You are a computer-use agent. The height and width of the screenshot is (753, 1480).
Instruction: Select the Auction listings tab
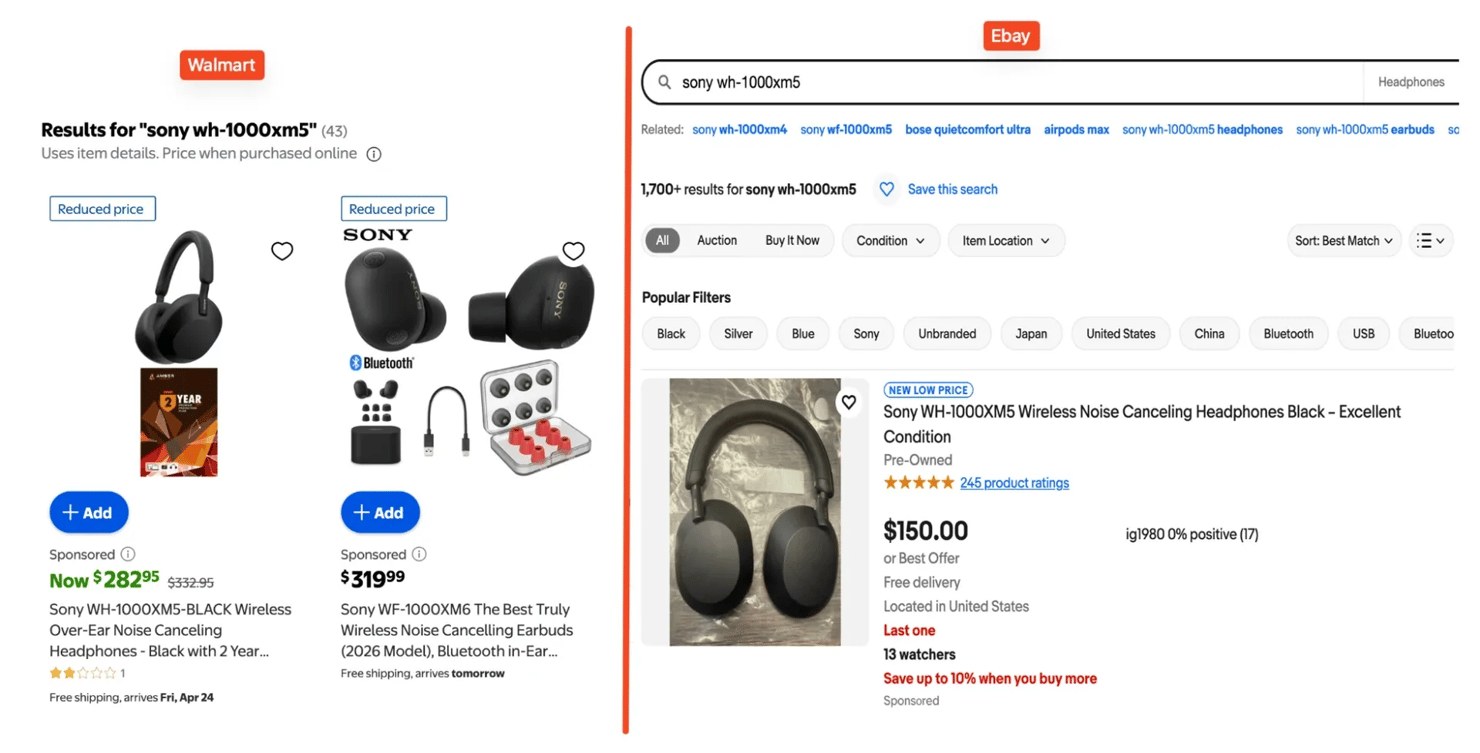717,241
